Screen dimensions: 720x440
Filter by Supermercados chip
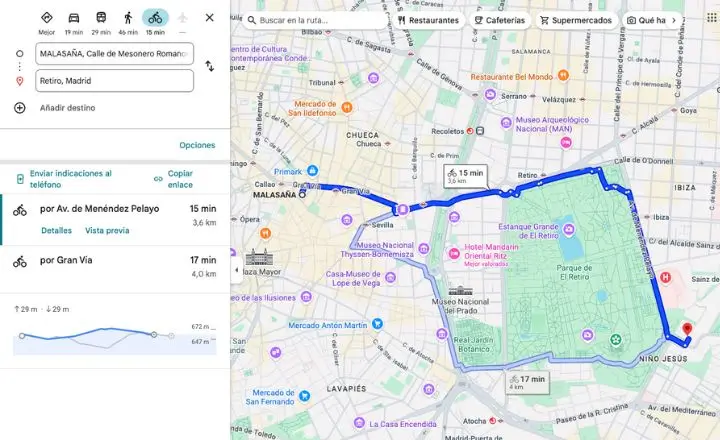point(576,20)
